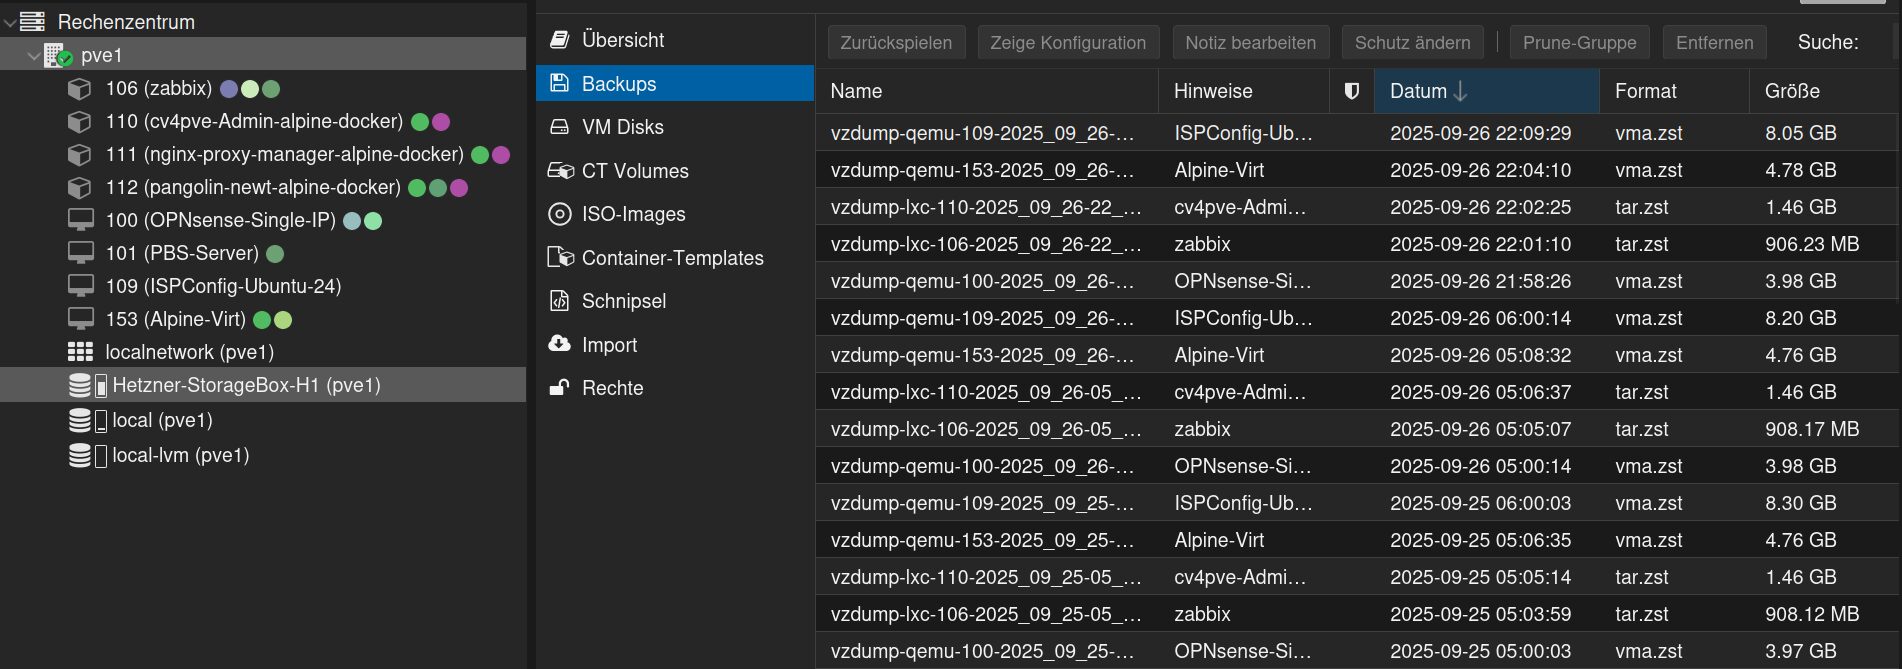
Task: Open the Übersicht section
Action: [x=622, y=40]
